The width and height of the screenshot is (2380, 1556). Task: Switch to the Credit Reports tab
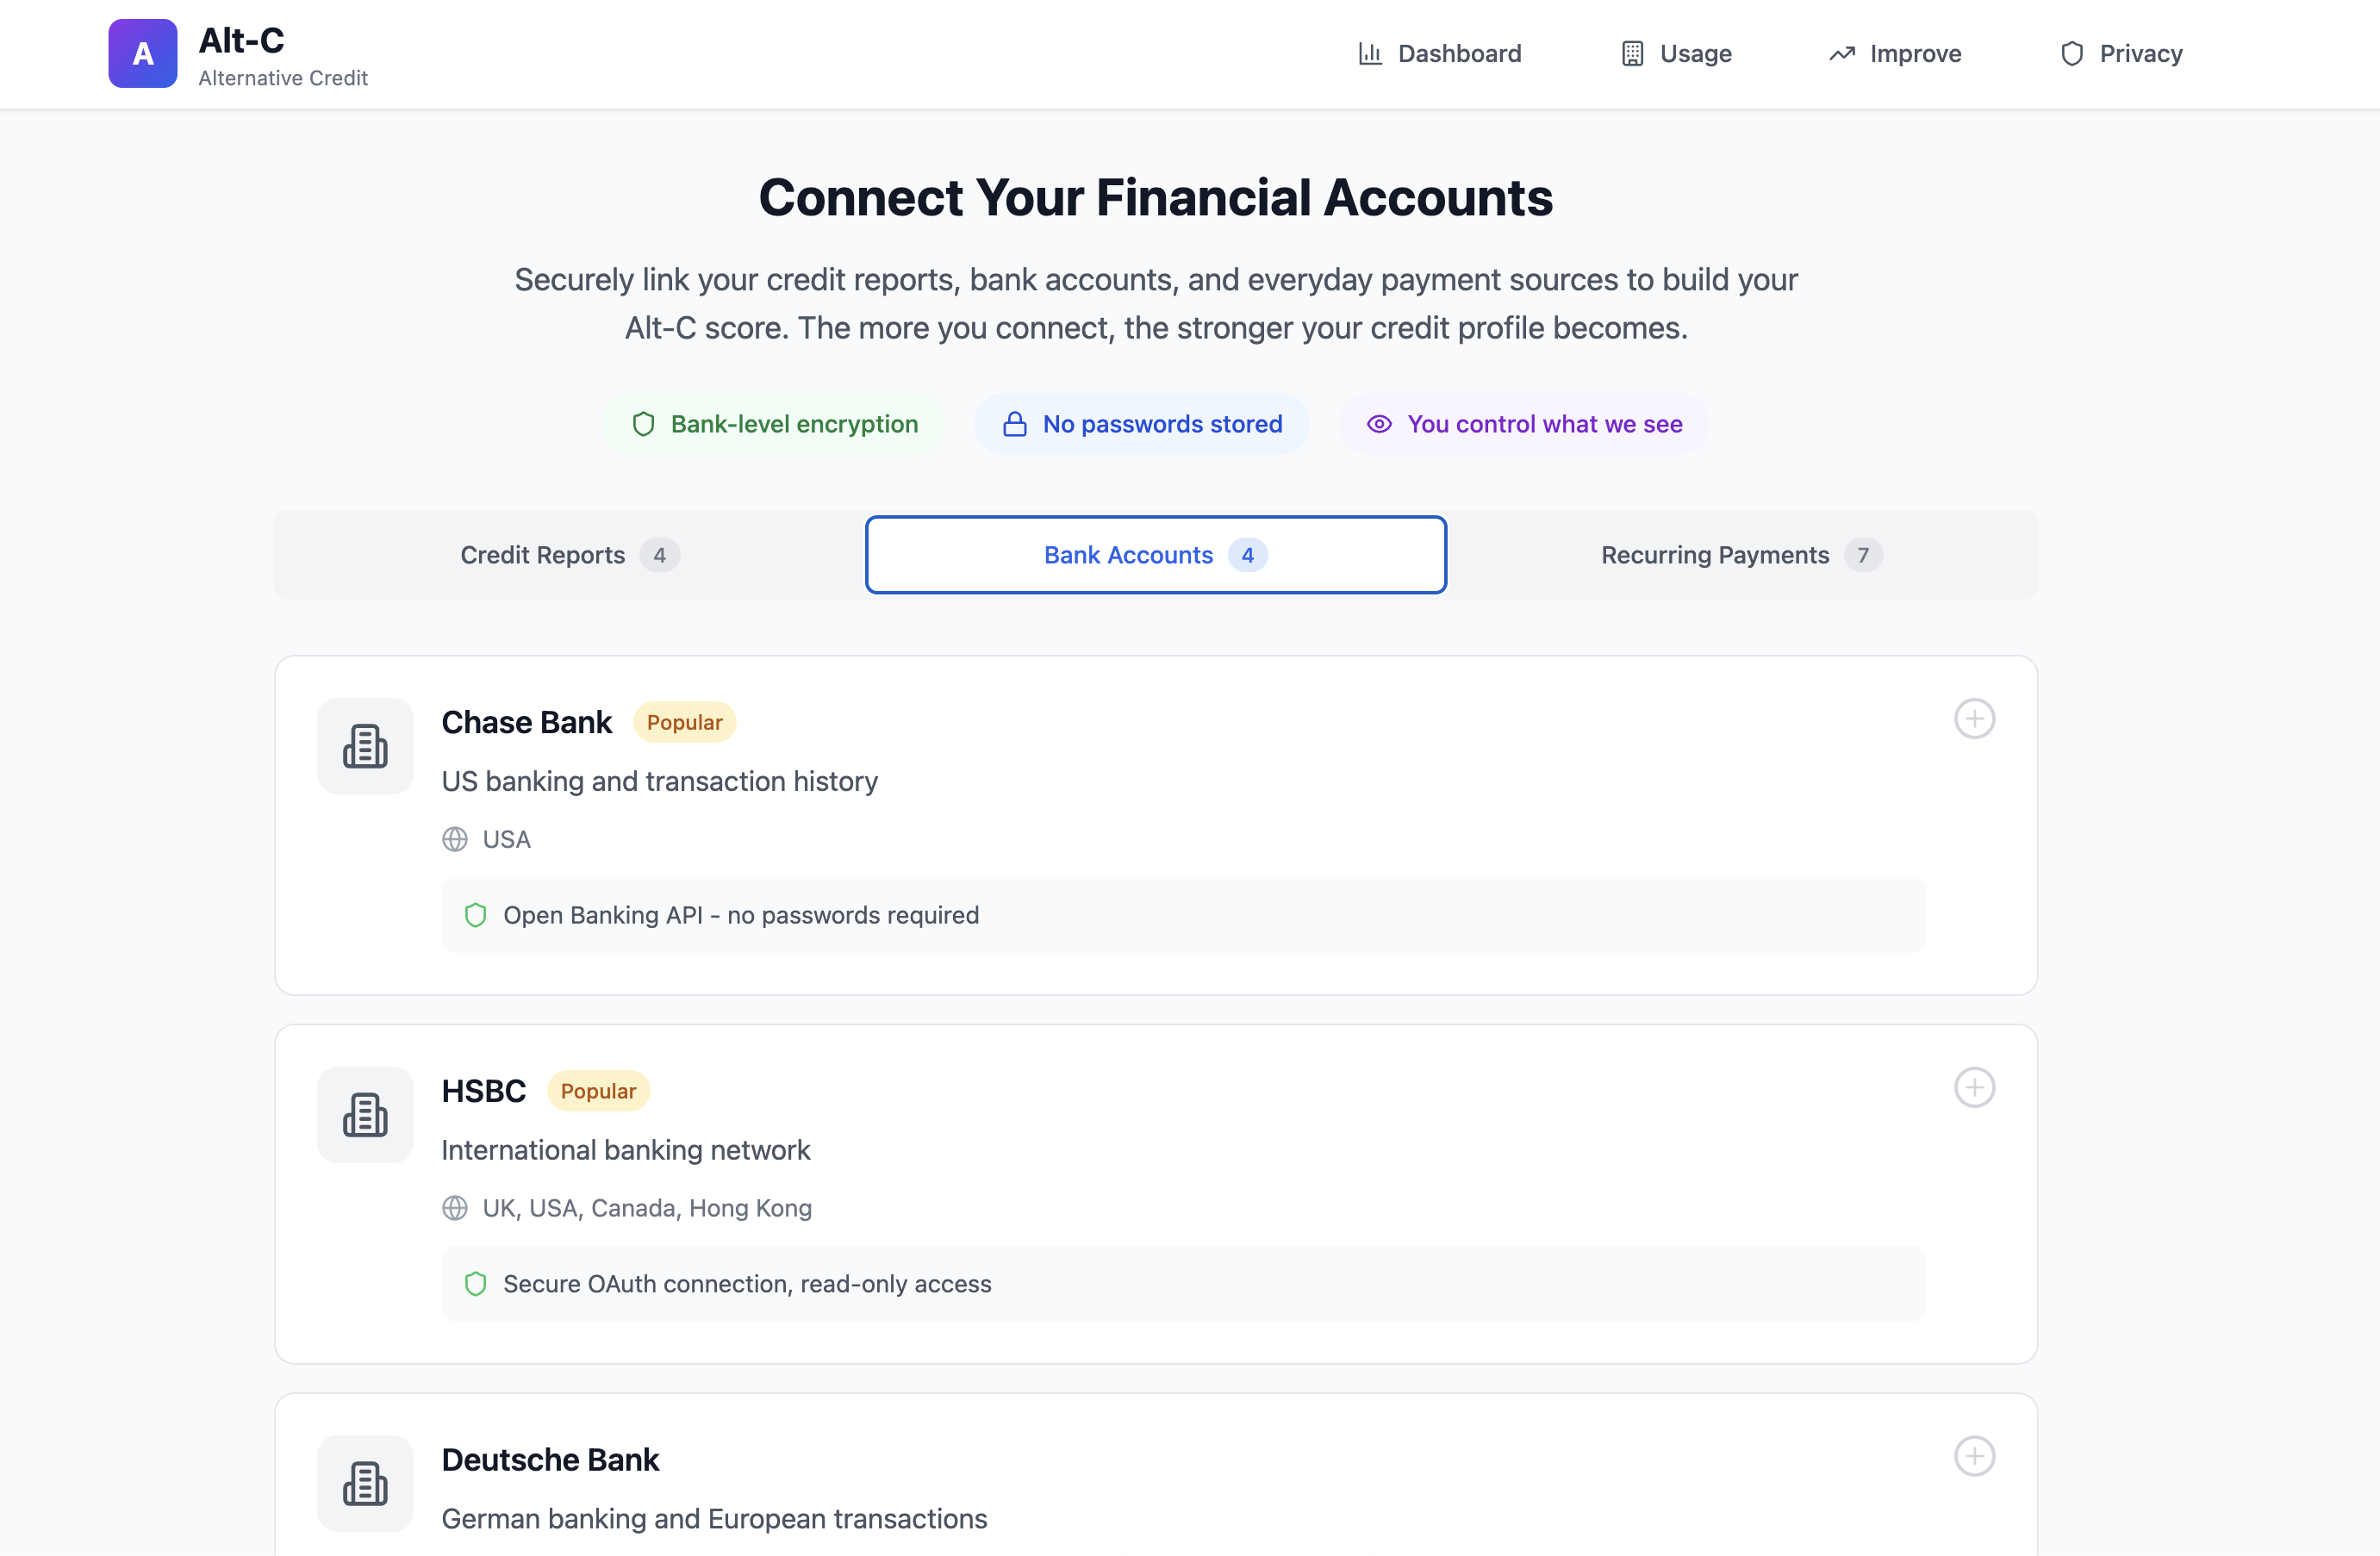570,555
